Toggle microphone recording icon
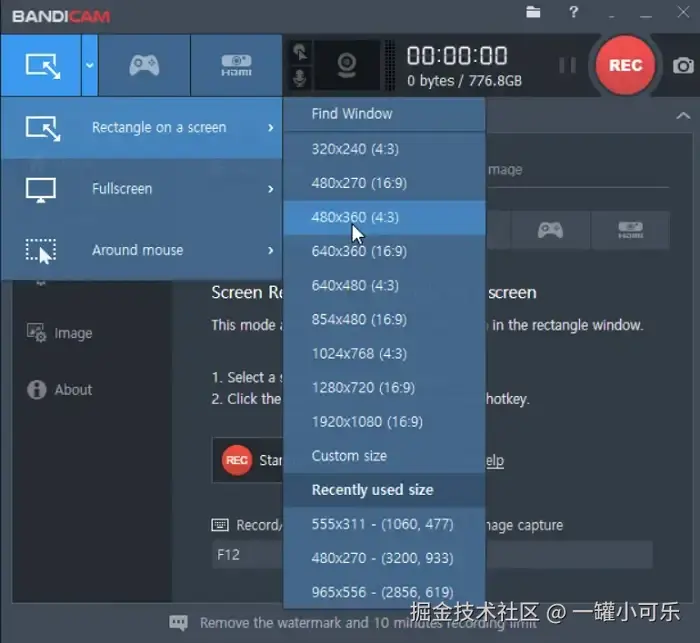 click(x=300, y=79)
